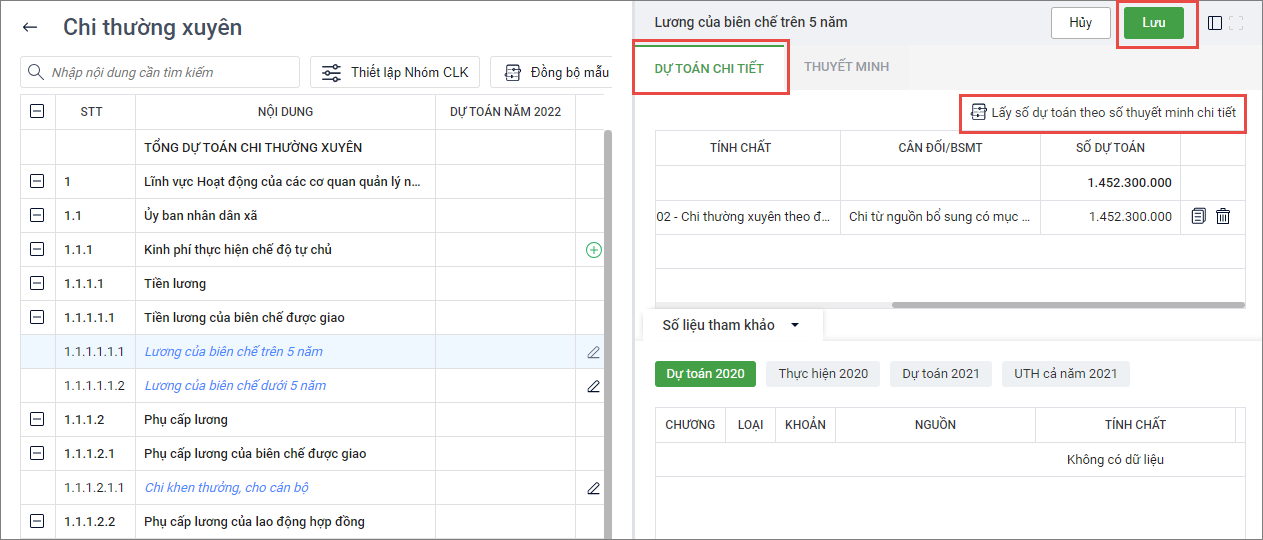The height and width of the screenshot is (540, 1263).
Task: Click the Hủy button
Action: [x=1080, y=23]
